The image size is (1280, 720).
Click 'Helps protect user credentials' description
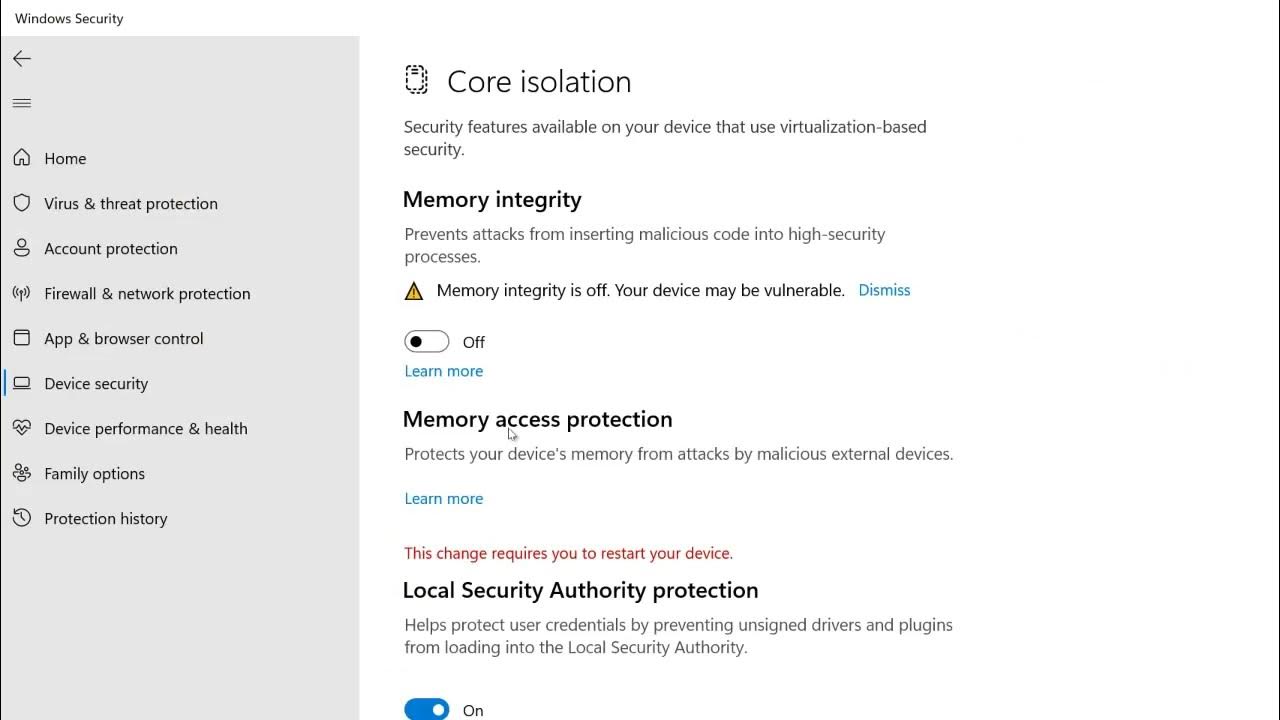[x=679, y=636]
